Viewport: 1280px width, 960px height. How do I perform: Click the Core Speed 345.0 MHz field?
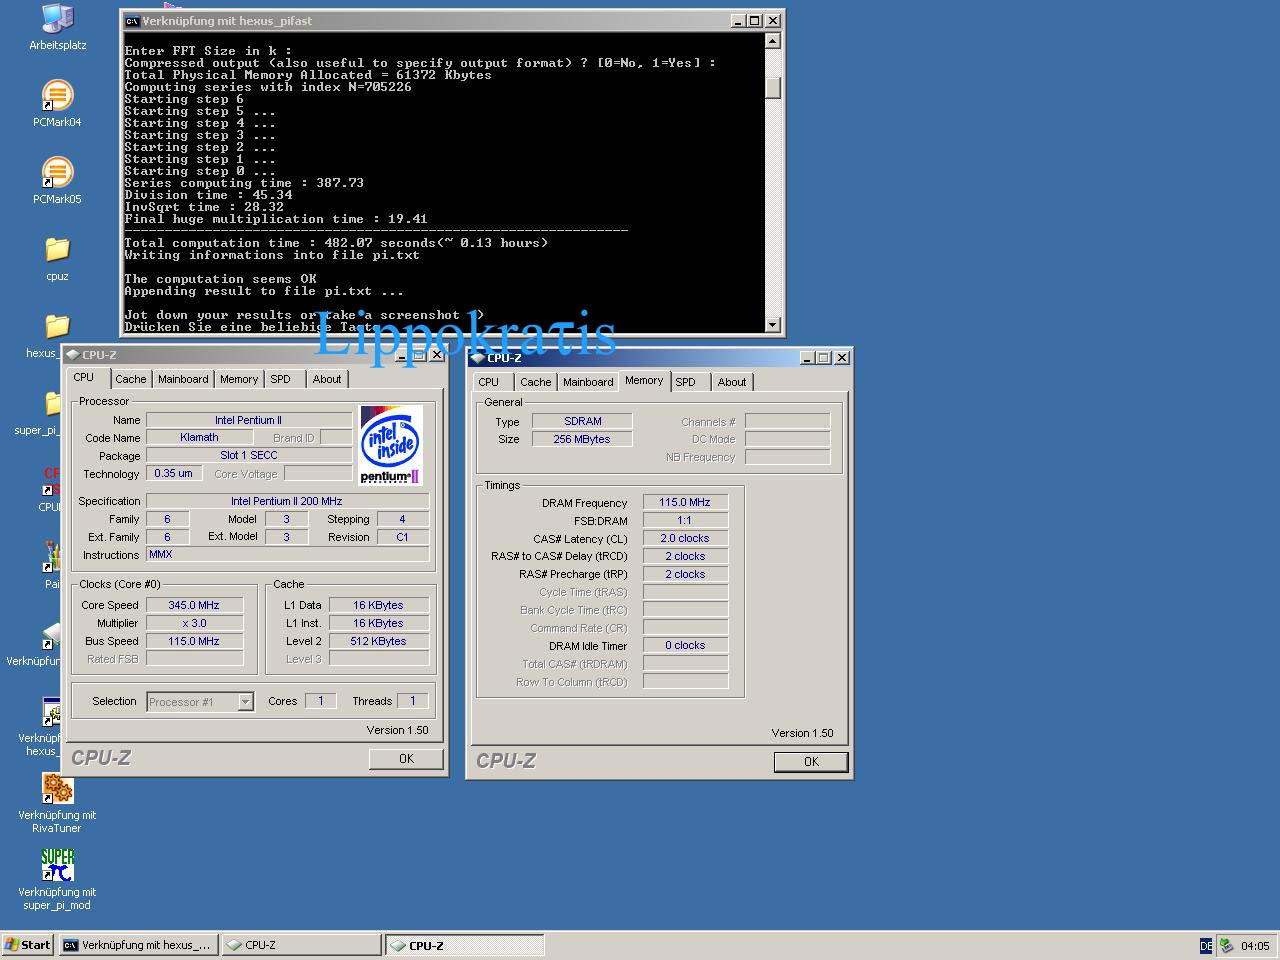tap(194, 605)
